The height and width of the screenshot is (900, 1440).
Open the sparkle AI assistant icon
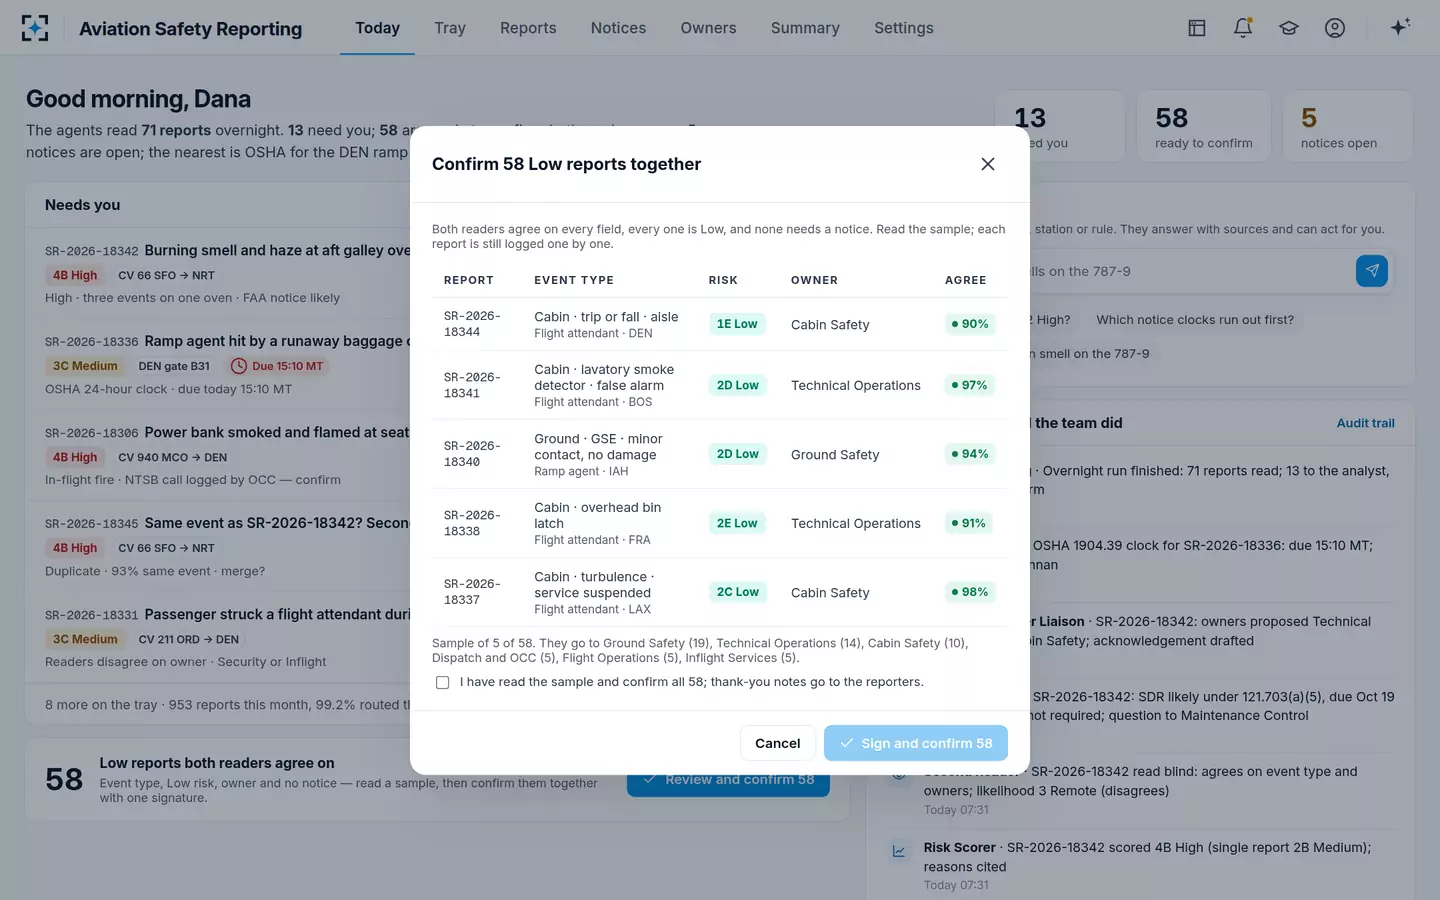[x=1400, y=27]
